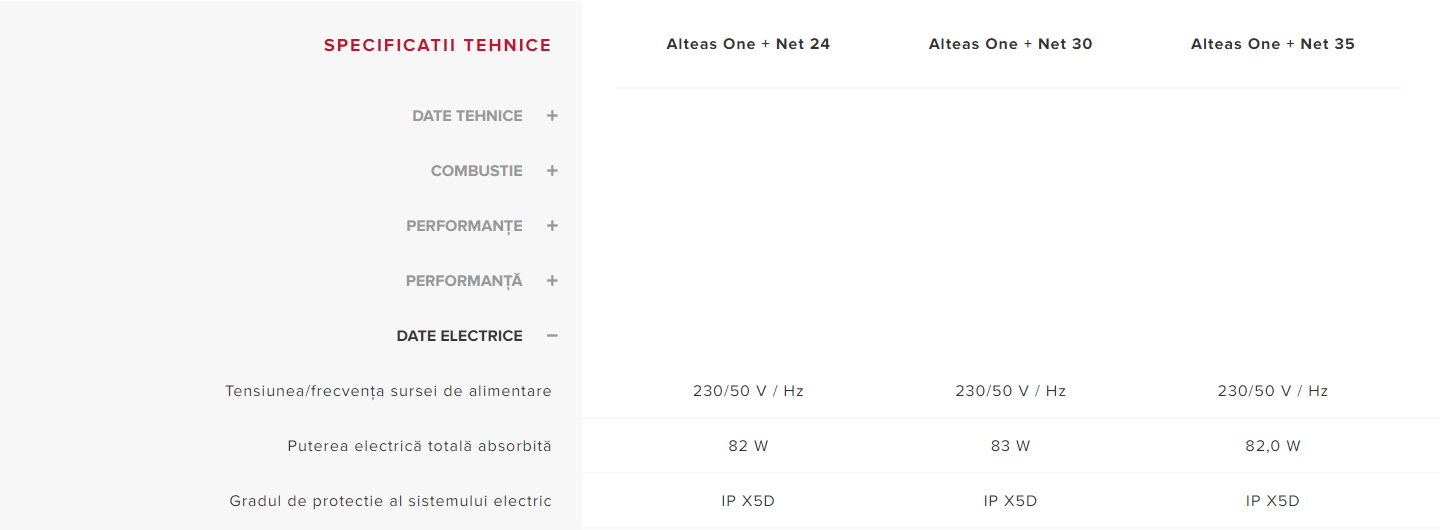Click the Gradul de protecție al sistemului electric label

[x=390, y=501]
